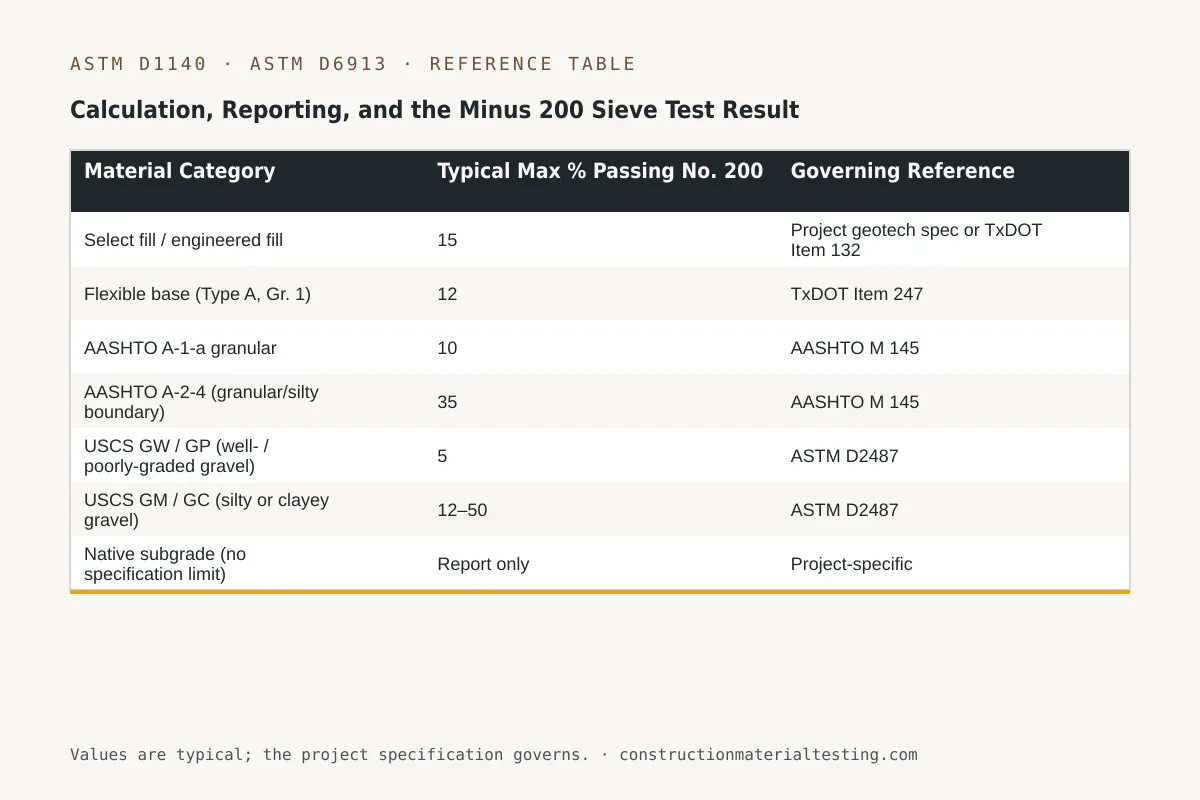Click 'AASHTO M 145' in the A-2-4 row
The width and height of the screenshot is (1200, 800).
coord(854,402)
